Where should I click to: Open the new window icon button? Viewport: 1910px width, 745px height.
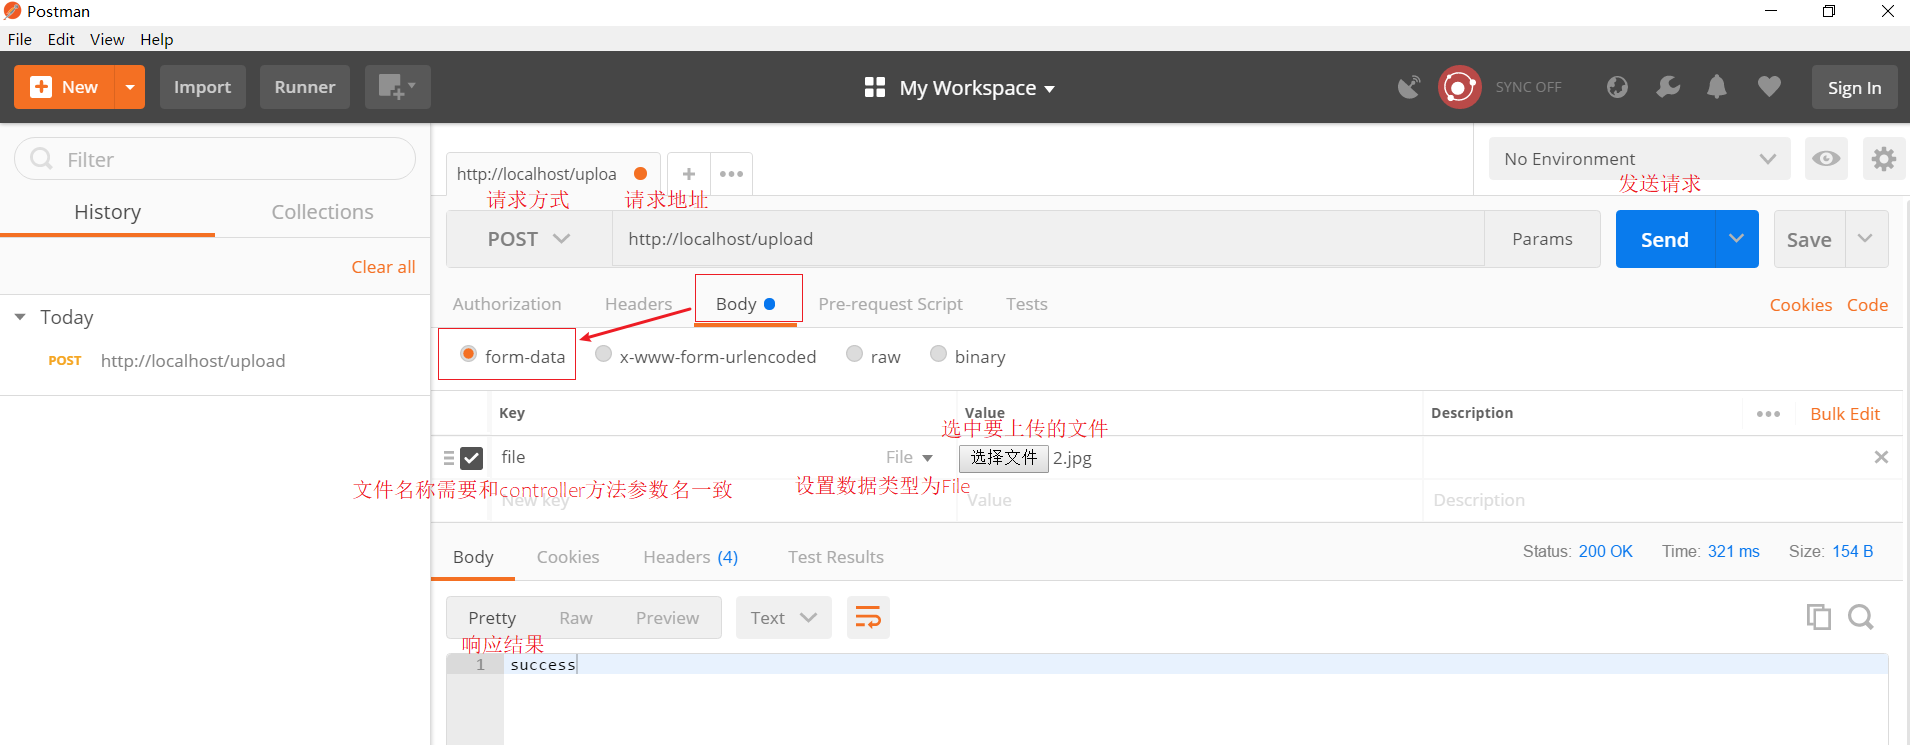397,87
